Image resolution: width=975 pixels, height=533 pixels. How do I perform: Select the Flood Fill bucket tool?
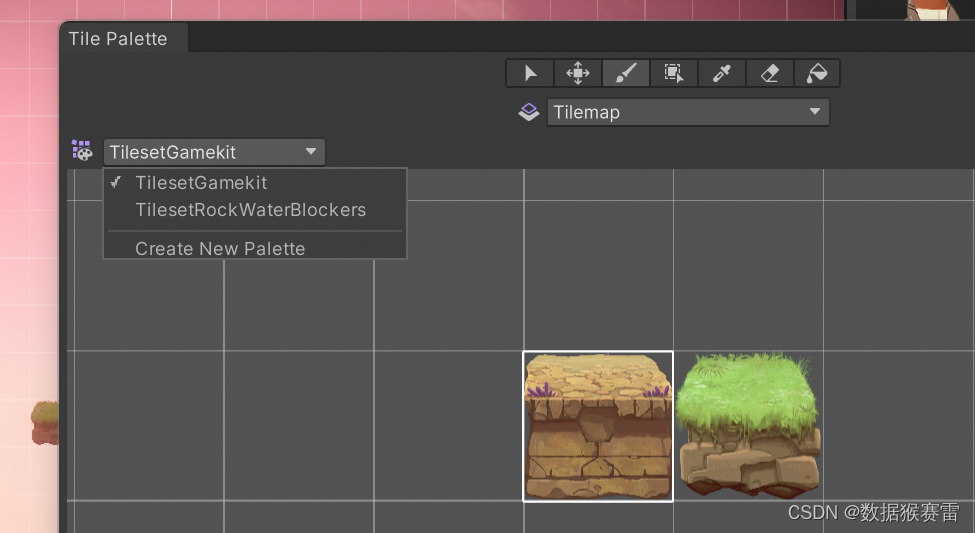(816, 73)
